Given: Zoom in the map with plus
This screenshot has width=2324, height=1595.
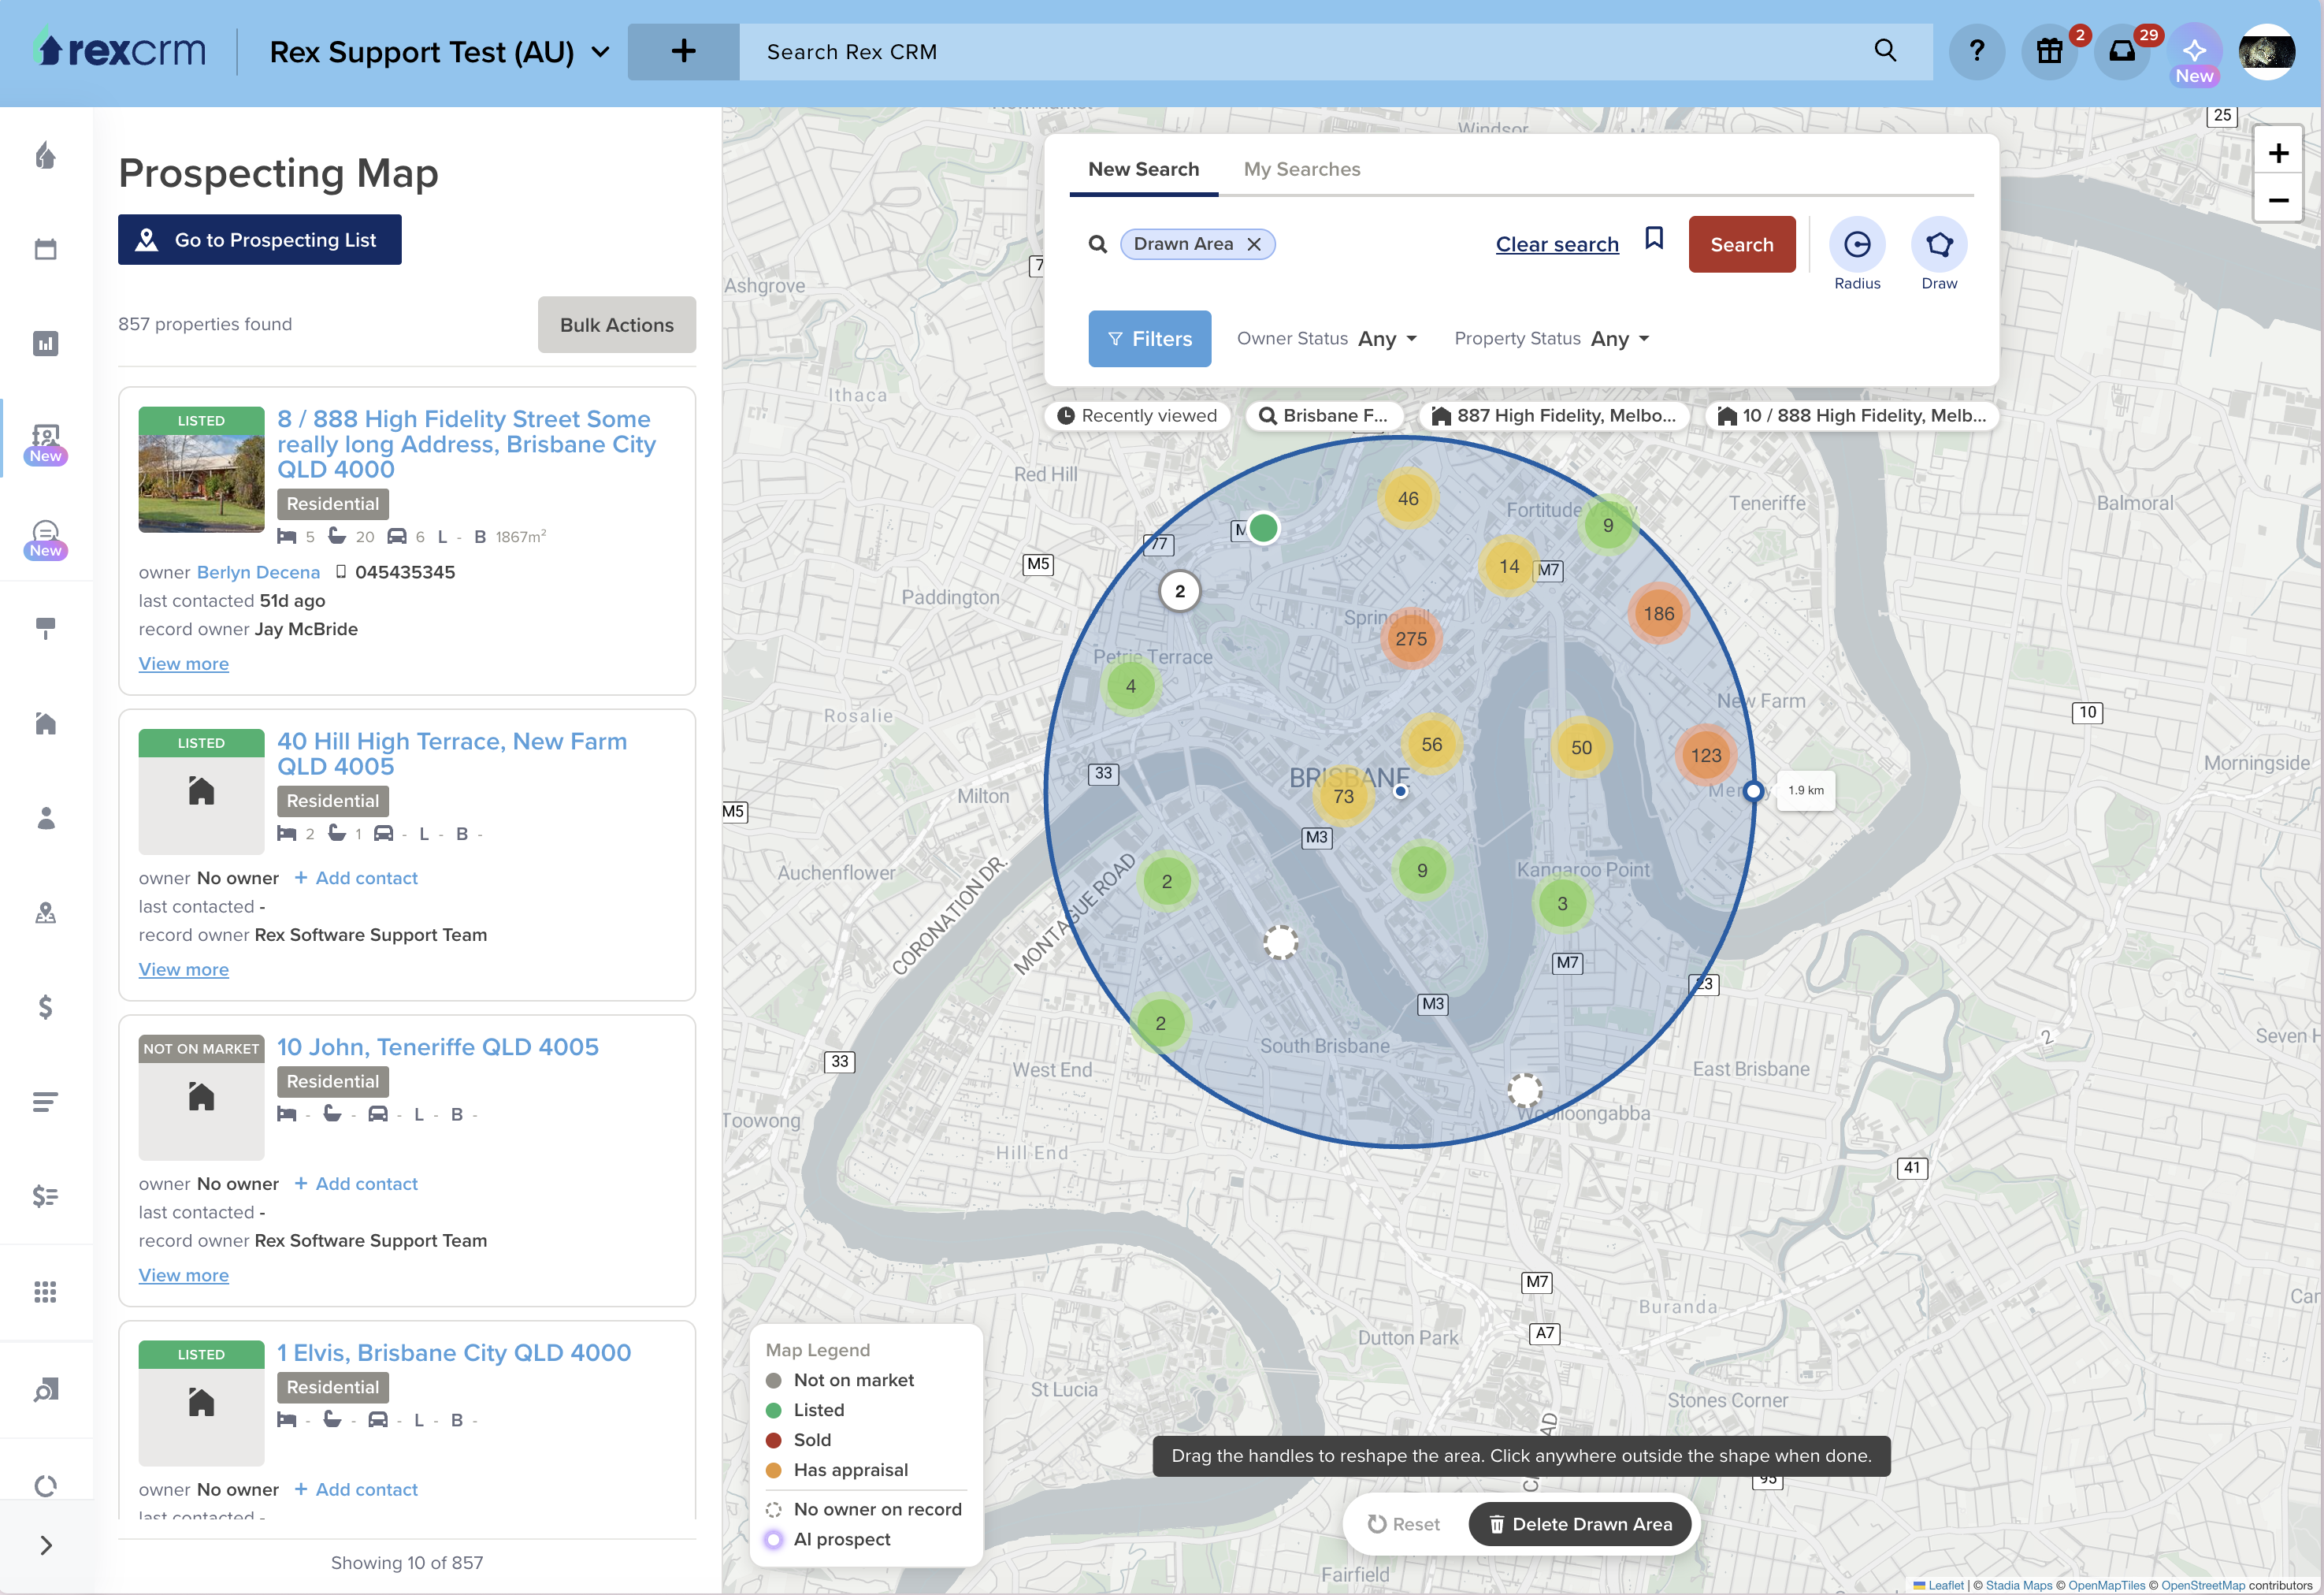Looking at the screenshot, I should pyautogui.click(x=2278, y=153).
